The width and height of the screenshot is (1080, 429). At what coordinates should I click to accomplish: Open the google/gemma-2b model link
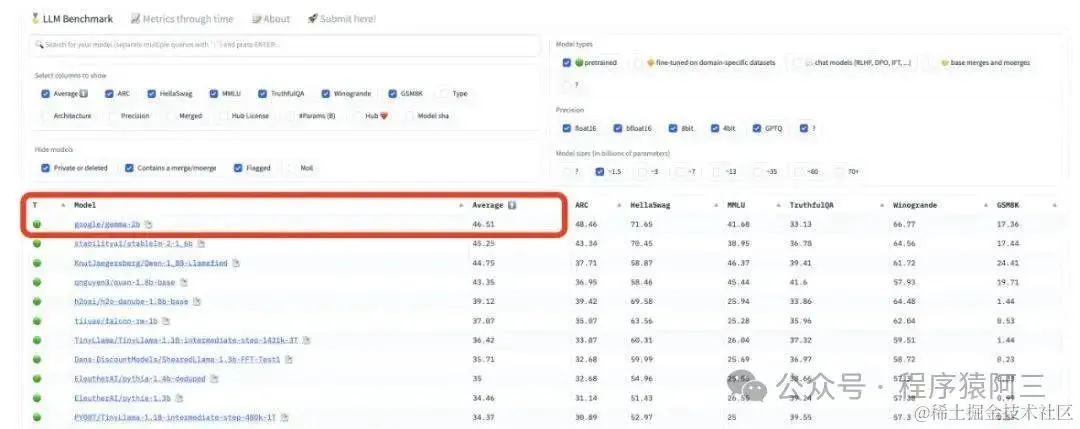click(107, 224)
